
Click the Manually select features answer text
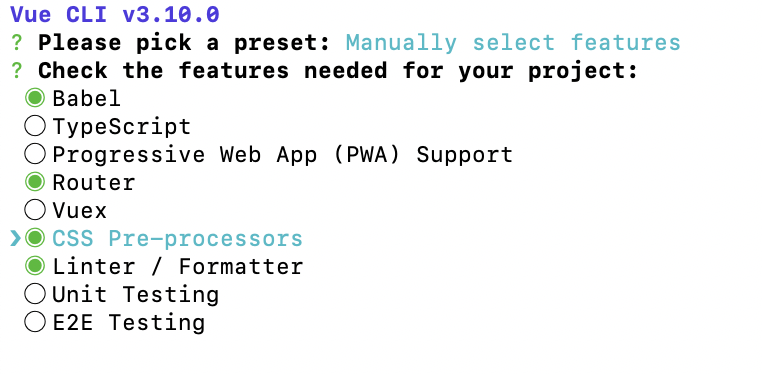[513, 43]
